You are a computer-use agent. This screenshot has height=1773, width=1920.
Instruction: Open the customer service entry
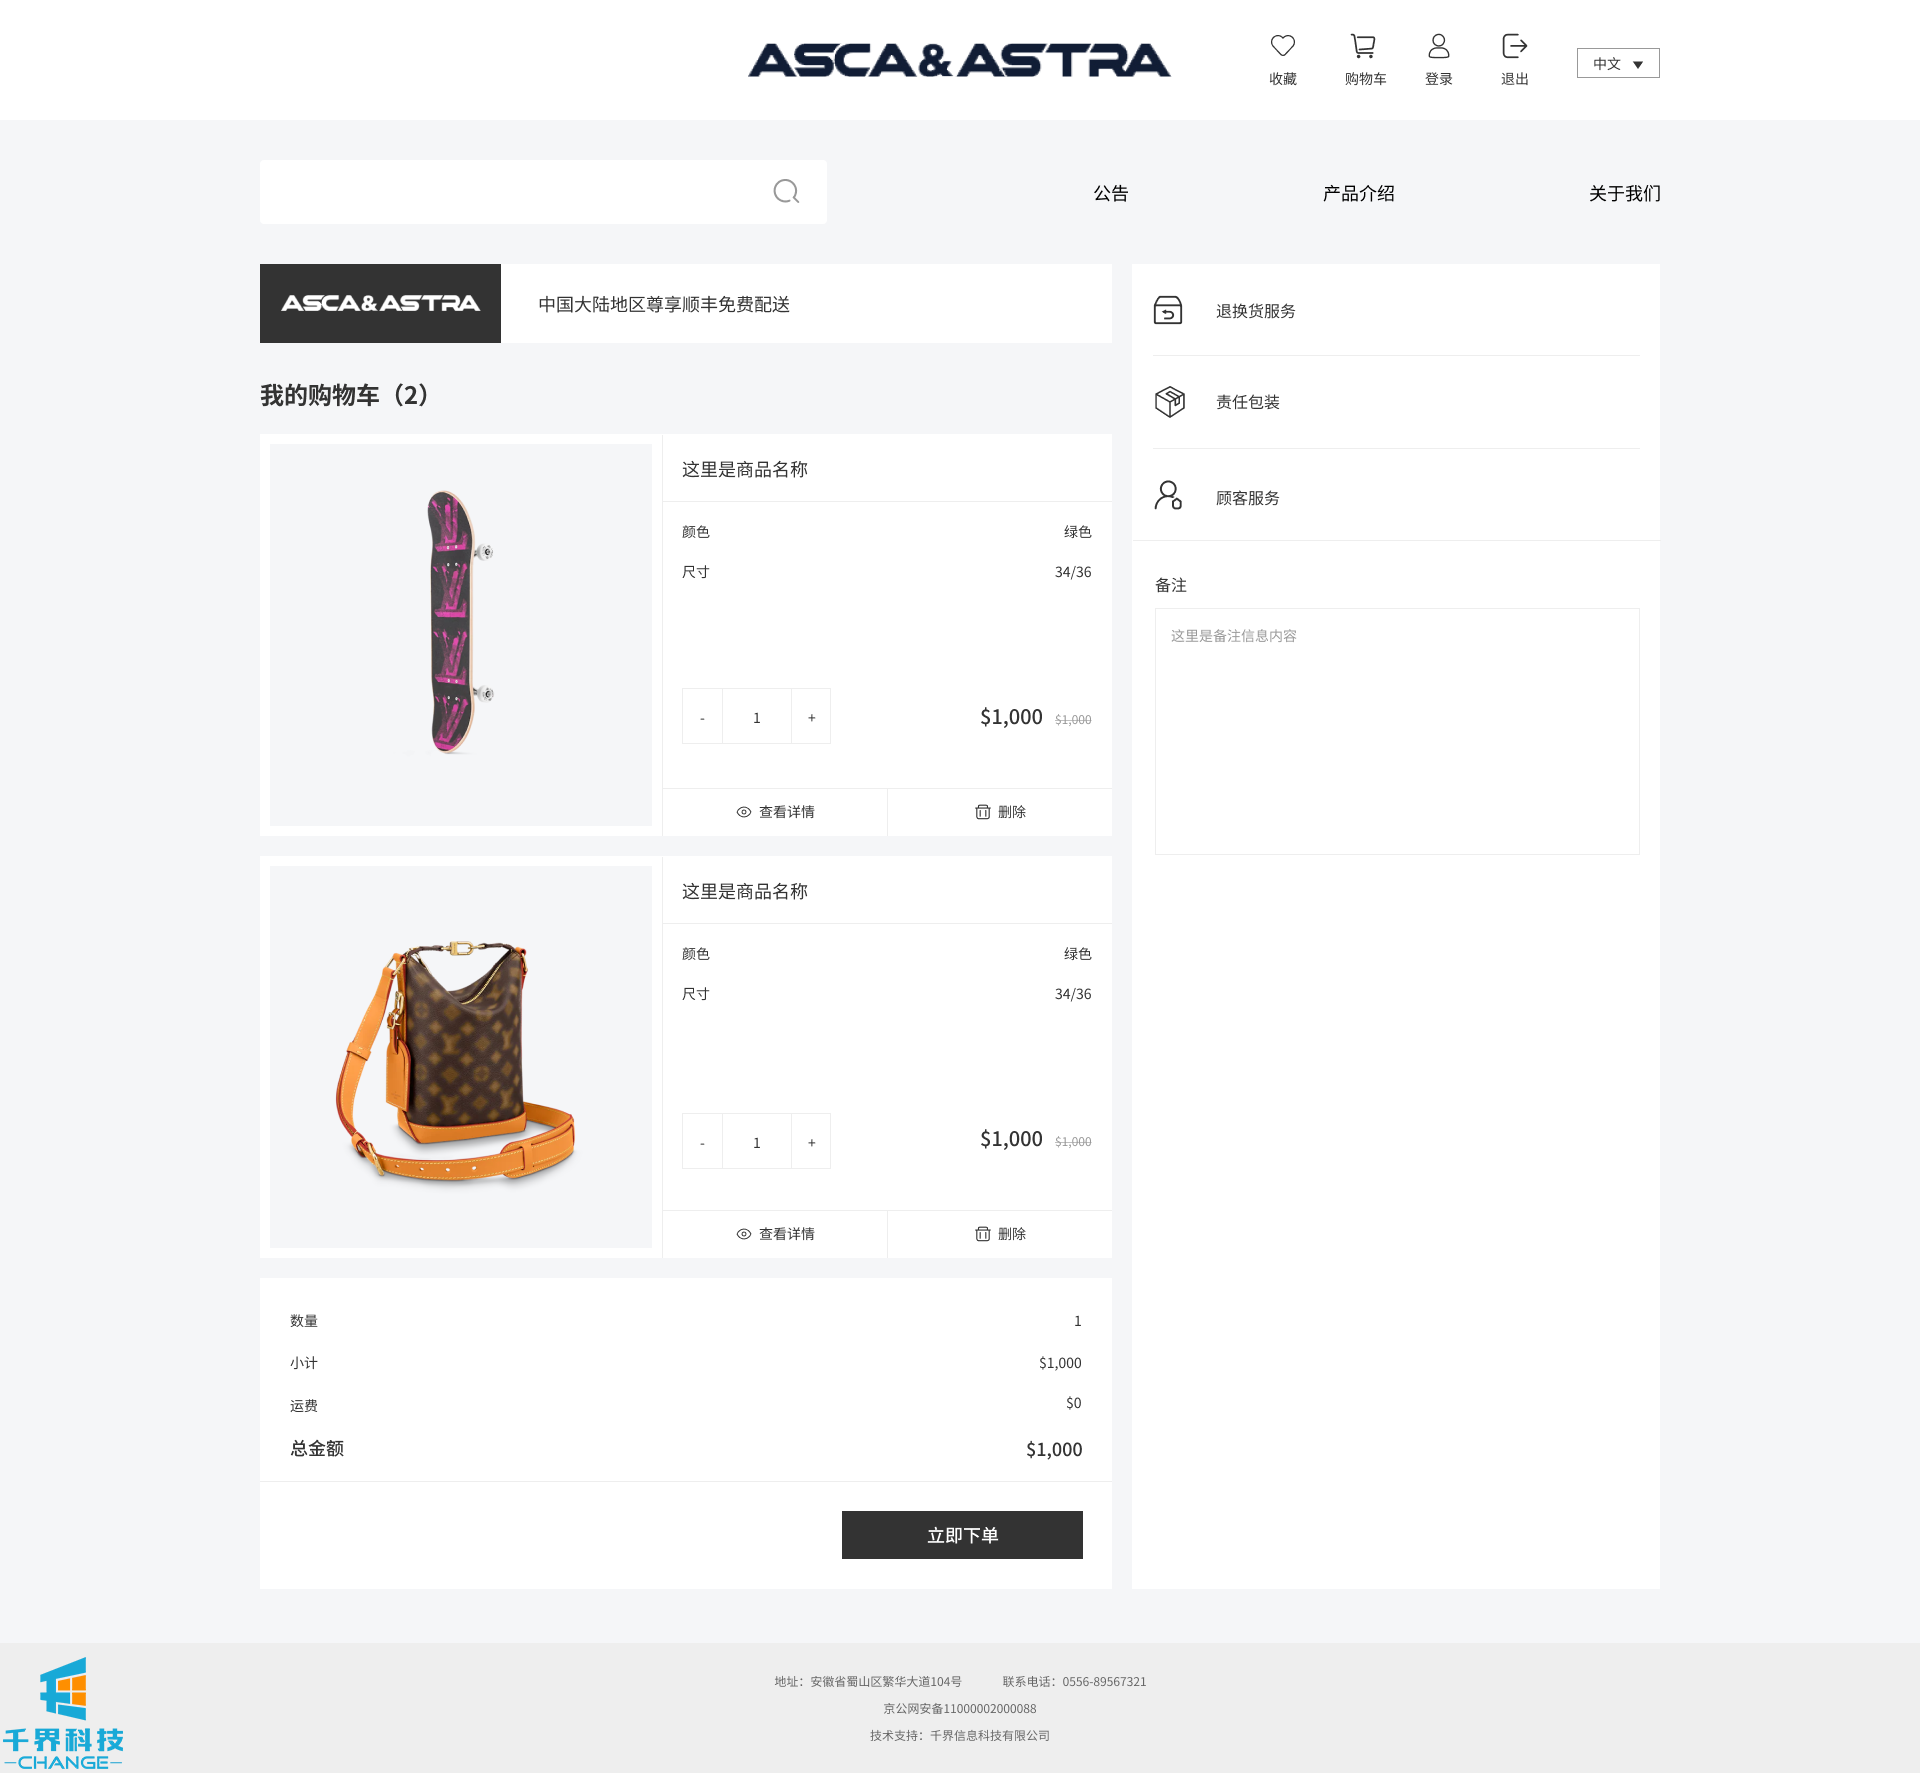click(1247, 498)
